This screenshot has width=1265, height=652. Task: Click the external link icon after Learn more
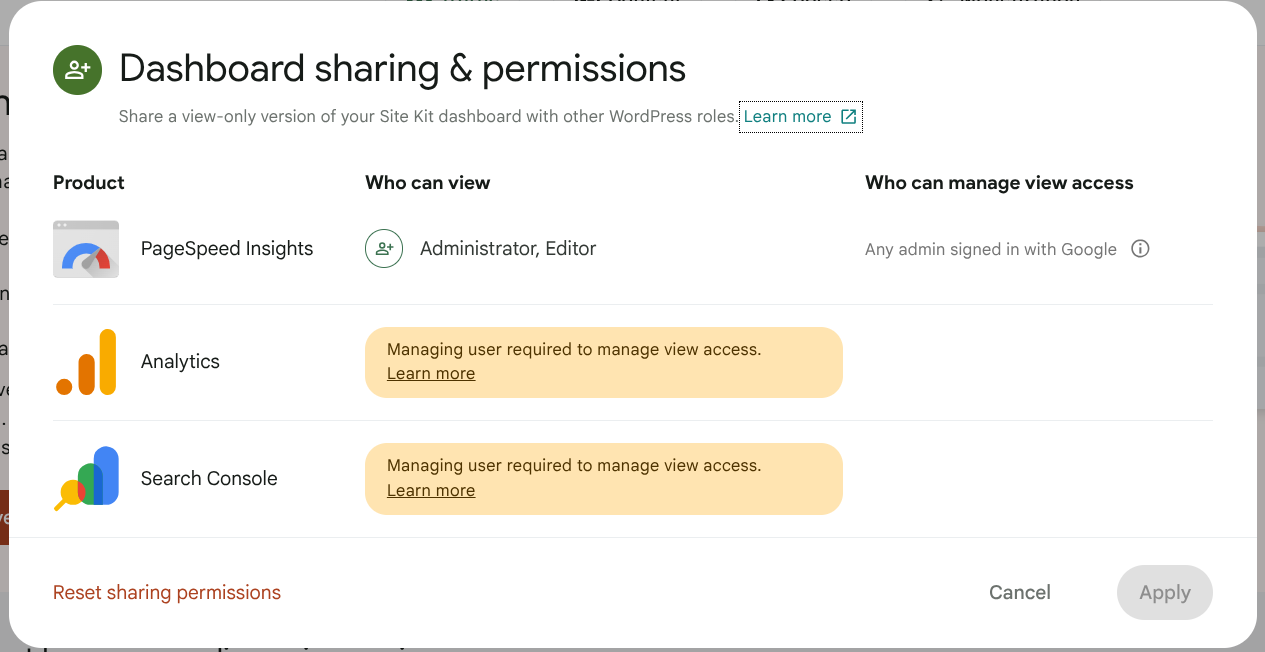848,117
